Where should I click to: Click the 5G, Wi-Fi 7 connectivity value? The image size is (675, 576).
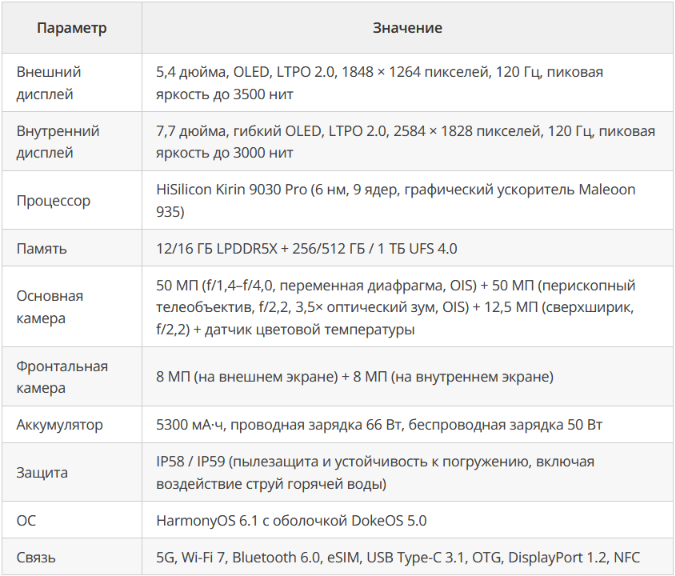pos(398,557)
